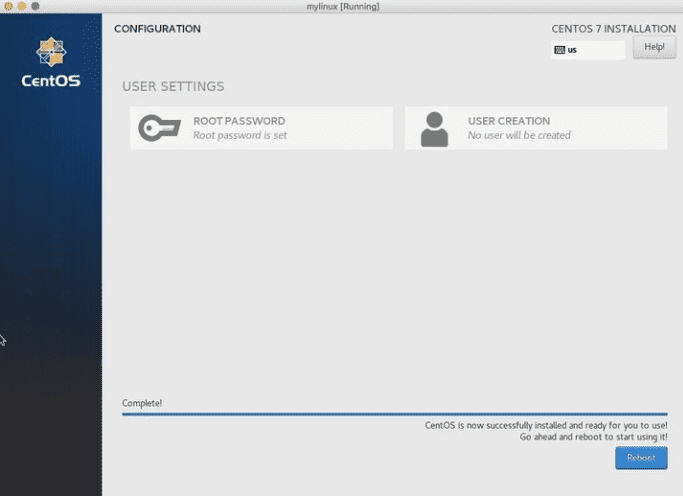Click the installation progress bar

coord(394,413)
